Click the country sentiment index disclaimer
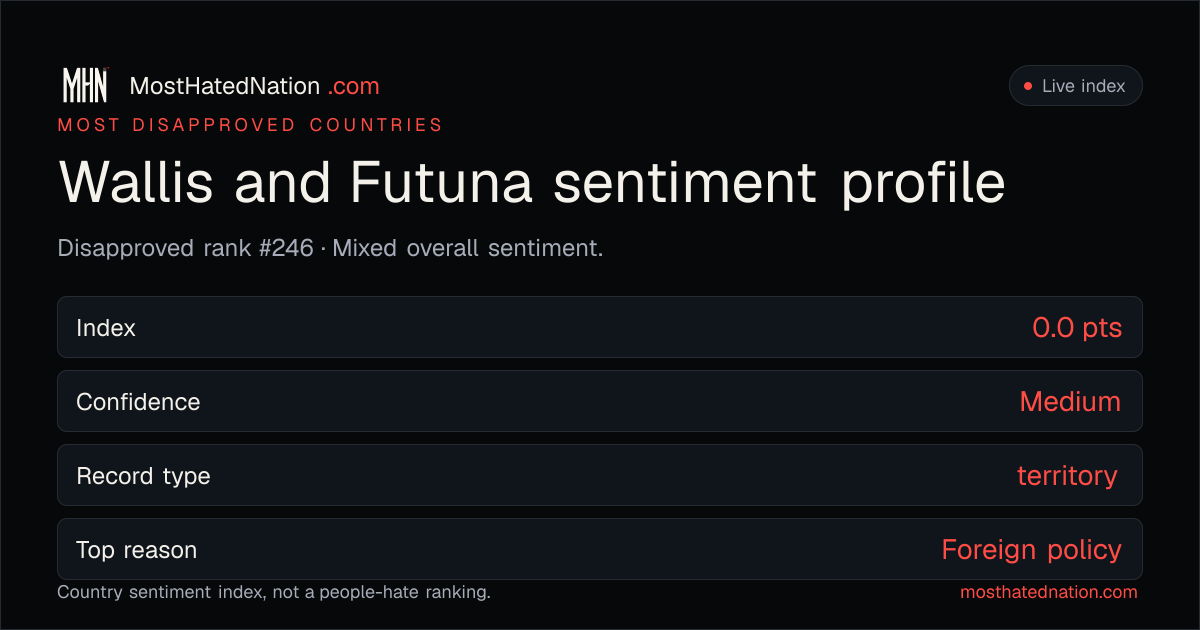Image resolution: width=1200 pixels, height=630 pixels. pyautogui.click(x=274, y=592)
